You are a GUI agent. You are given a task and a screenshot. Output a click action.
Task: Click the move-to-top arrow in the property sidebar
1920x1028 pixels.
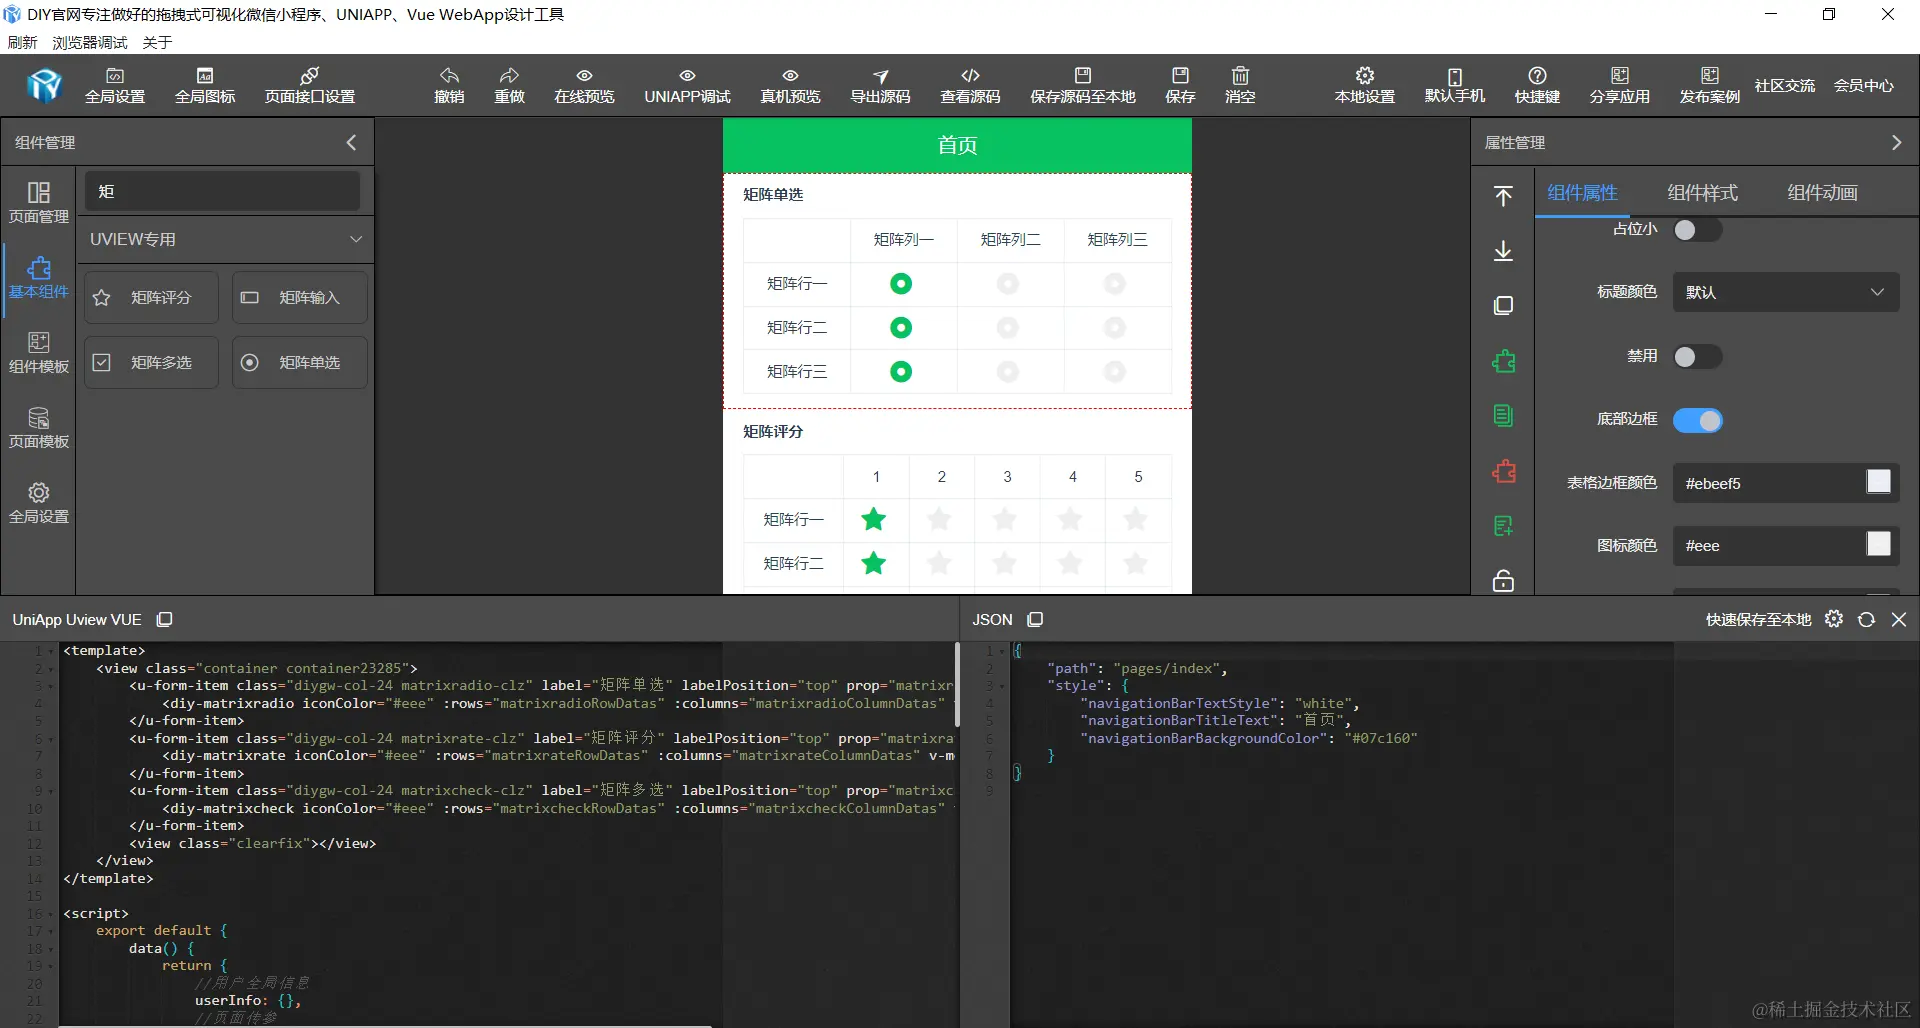pos(1503,195)
